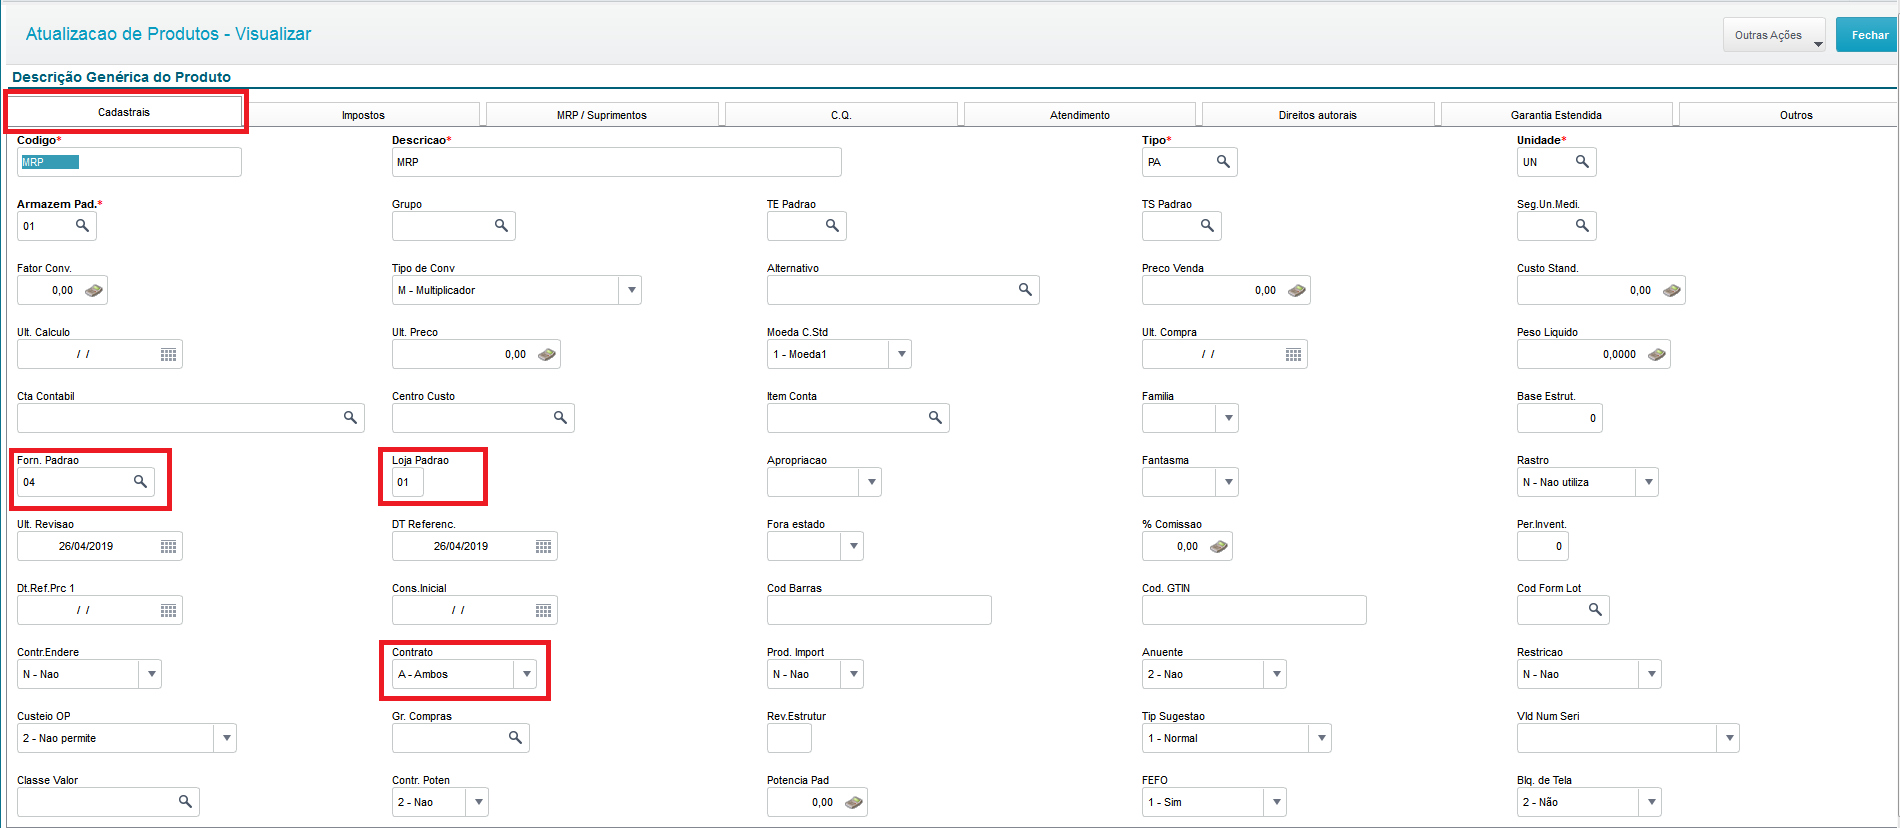Click into Loja Padrao field
Image resolution: width=1900 pixels, height=828 pixels.
pyautogui.click(x=408, y=482)
